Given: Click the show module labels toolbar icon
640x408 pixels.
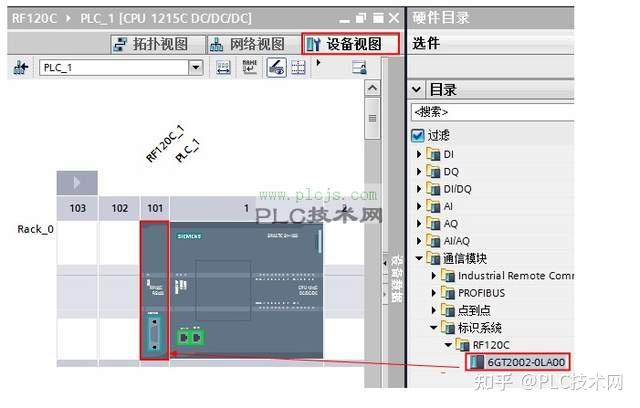Looking at the screenshot, I should pyautogui.click(x=223, y=67).
